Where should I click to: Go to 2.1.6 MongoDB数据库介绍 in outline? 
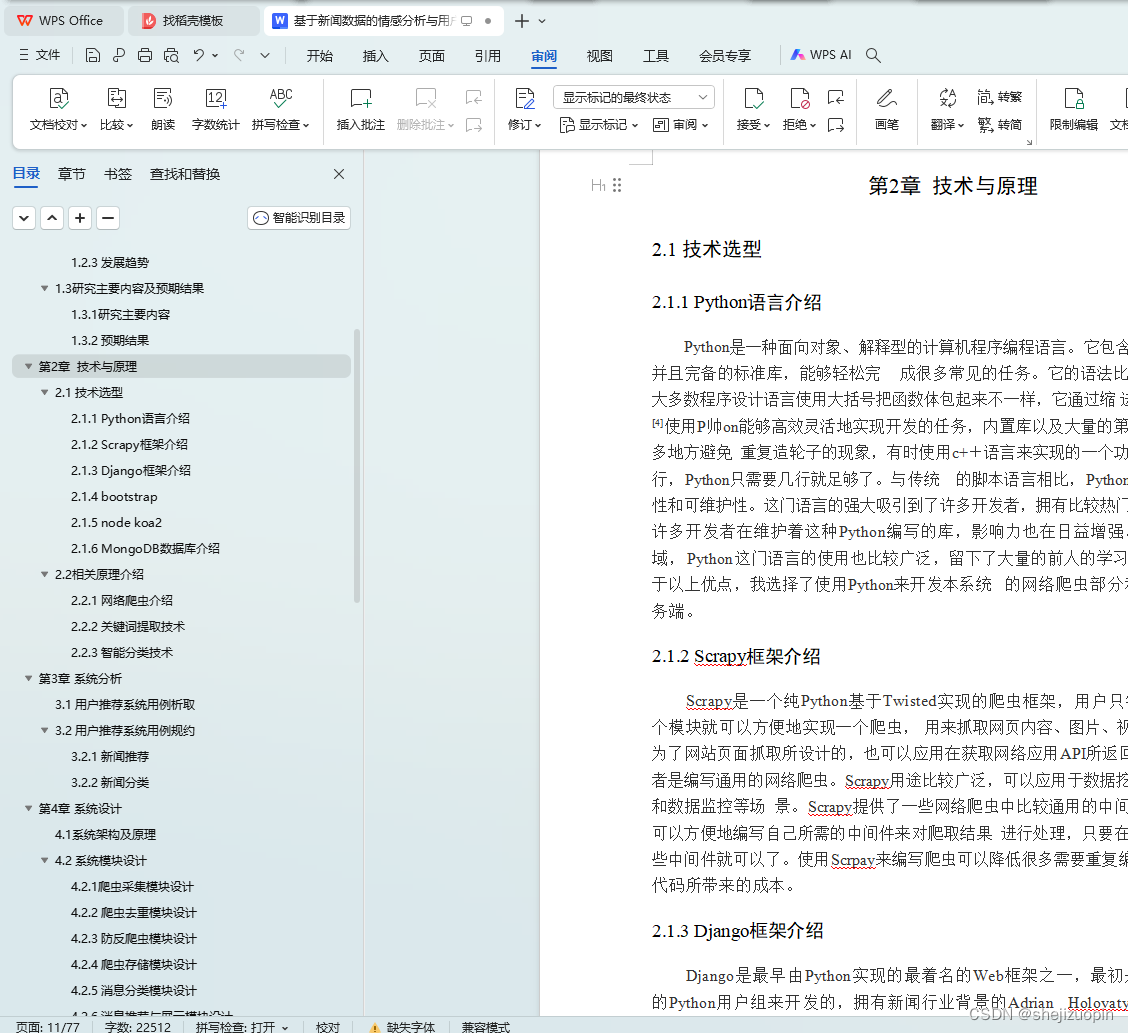[145, 548]
